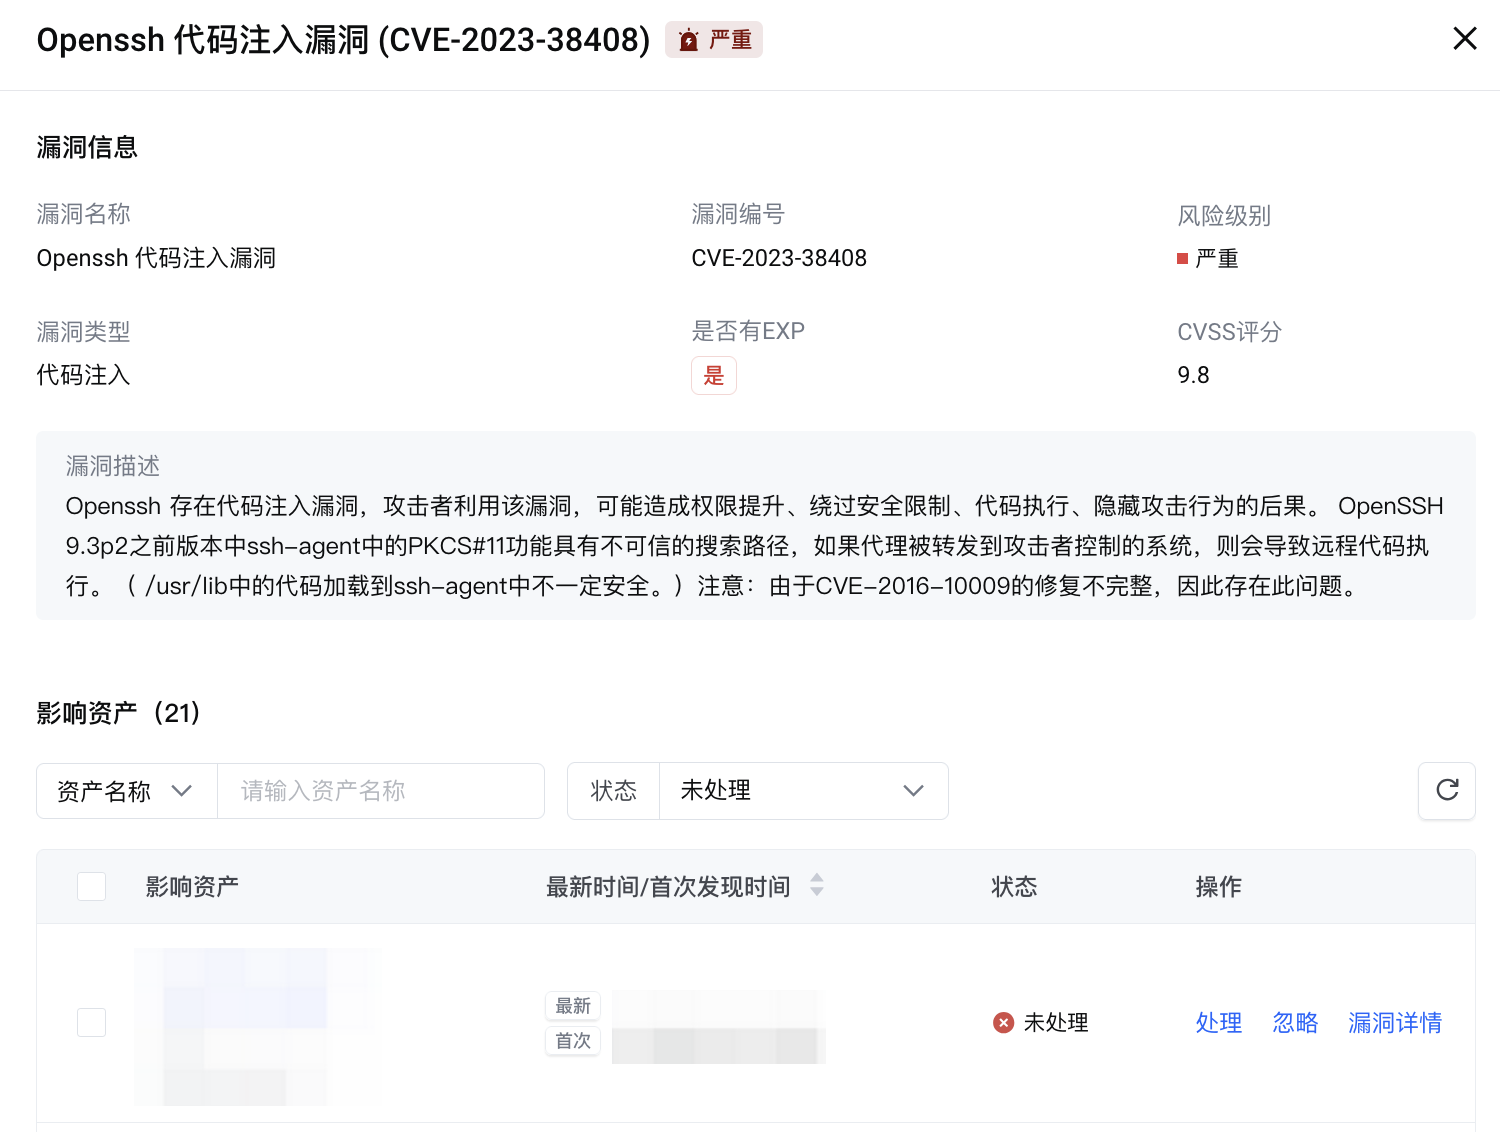Click the 漏洞信息 section heading
The width and height of the screenshot is (1500, 1132).
[87, 147]
